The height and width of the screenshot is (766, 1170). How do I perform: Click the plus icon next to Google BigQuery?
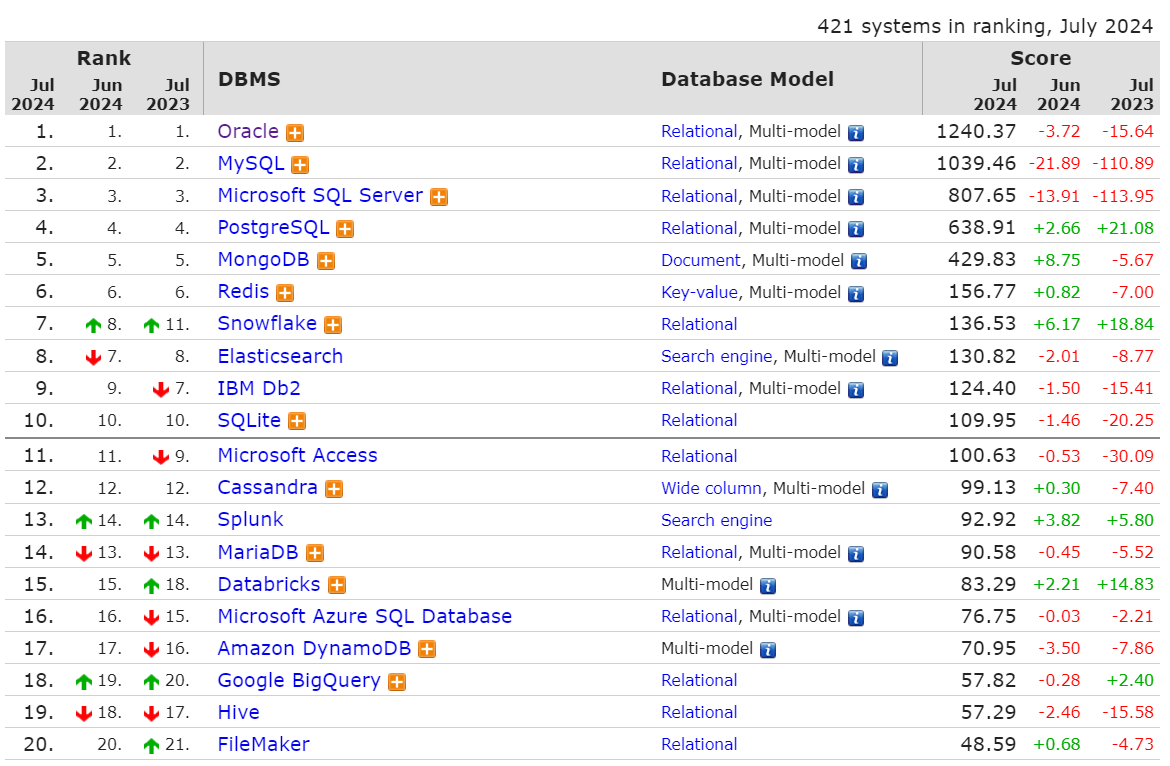397,682
